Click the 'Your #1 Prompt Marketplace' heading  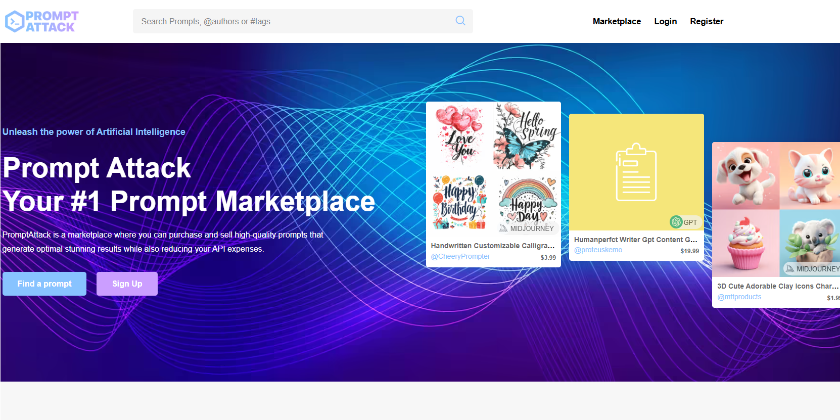click(x=189, y=201)
